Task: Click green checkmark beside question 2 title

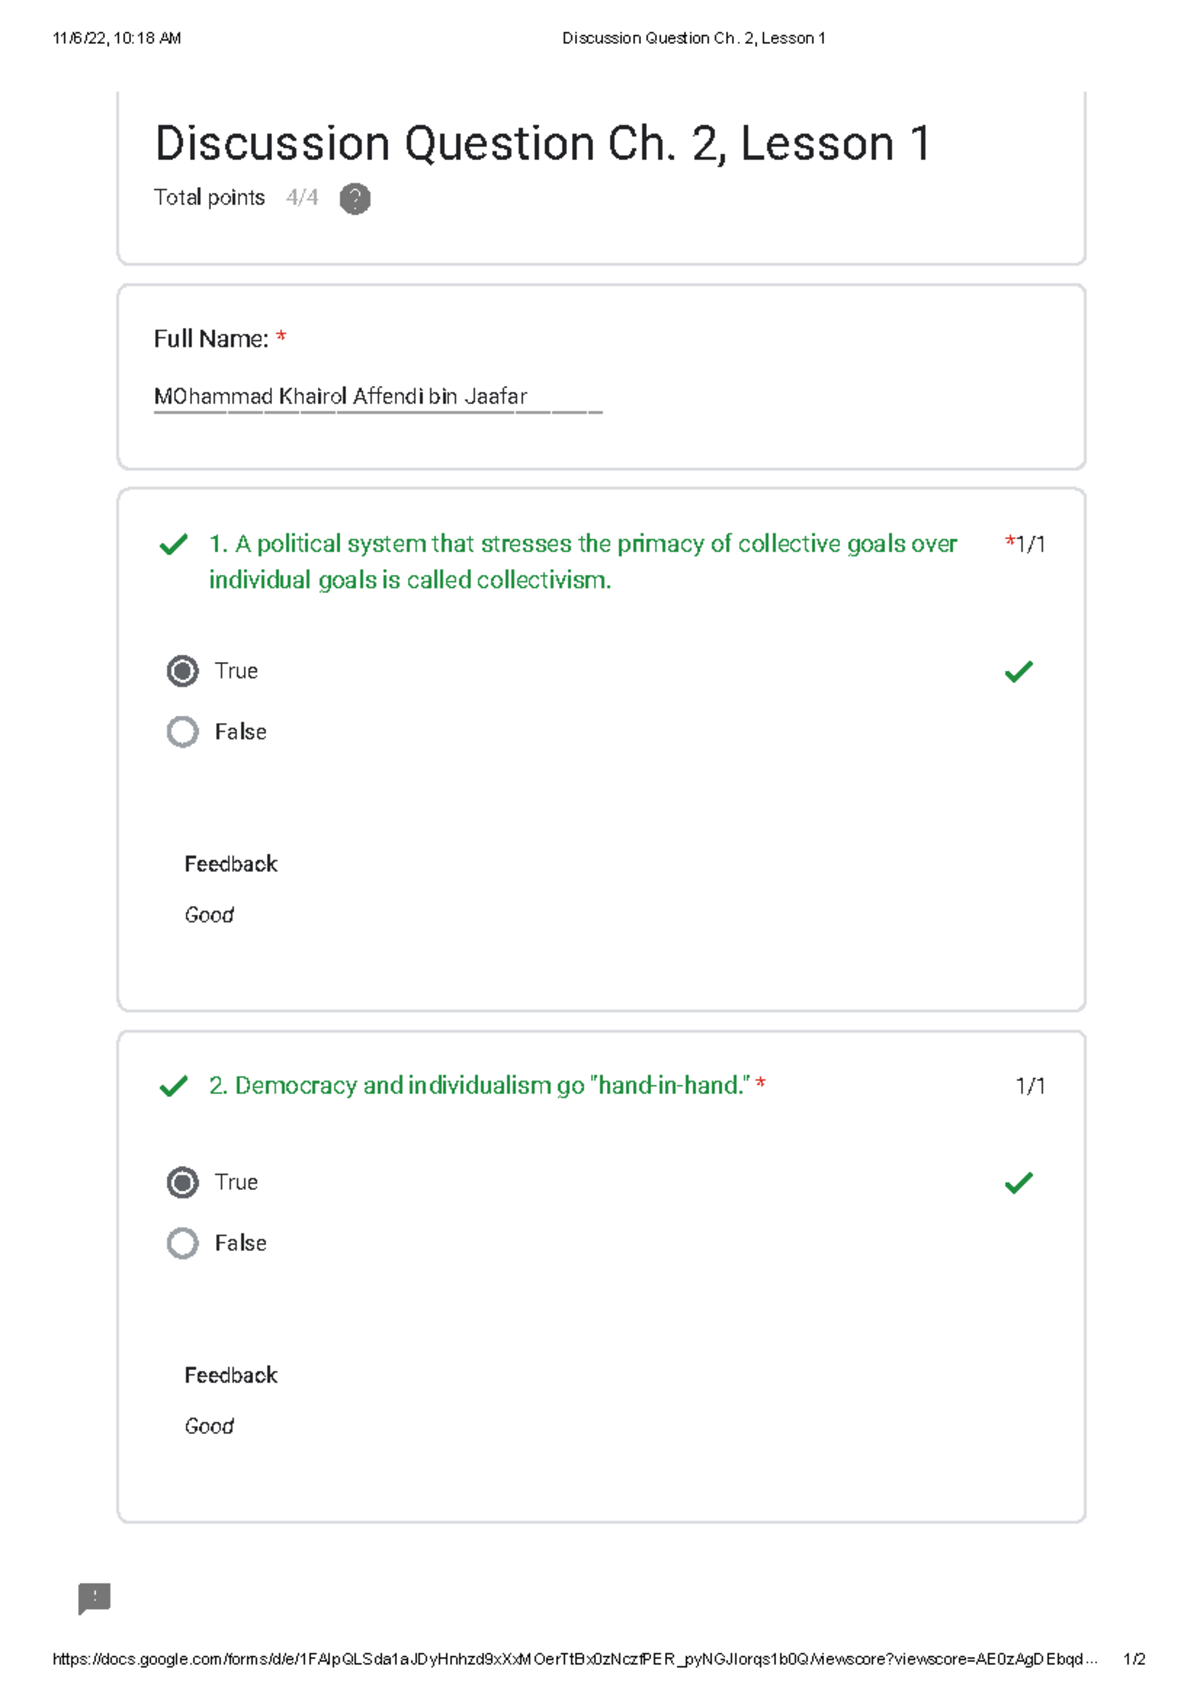Action: pyautogui.click(x=174, y=1086)
